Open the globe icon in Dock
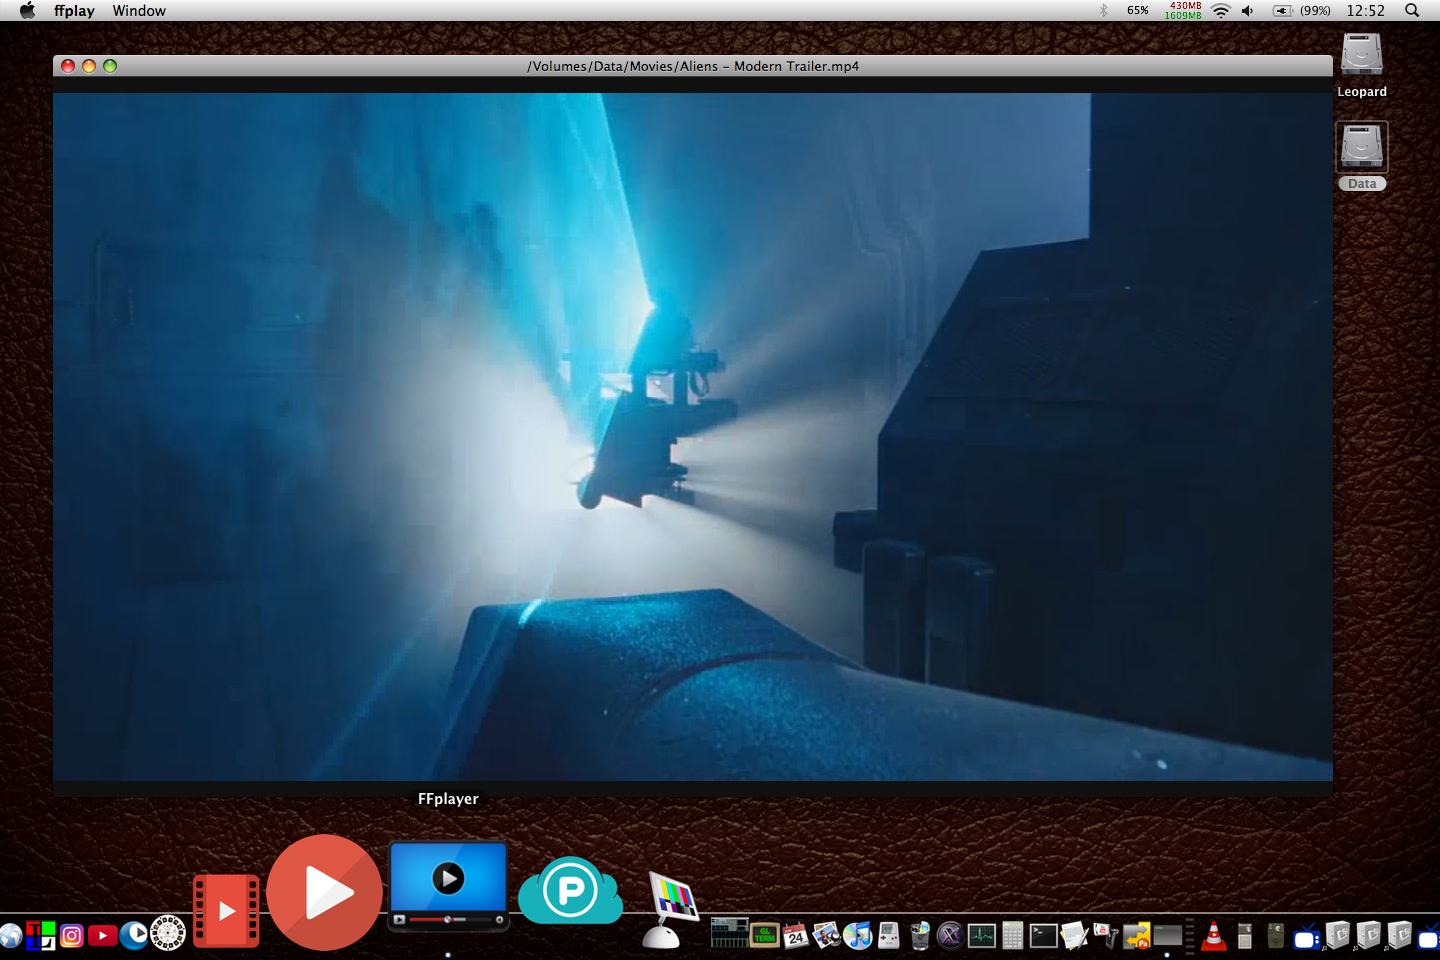Image resolution: width=1440 pixels, height=960 pixels. pyautogui.click(x=10, y=936)
